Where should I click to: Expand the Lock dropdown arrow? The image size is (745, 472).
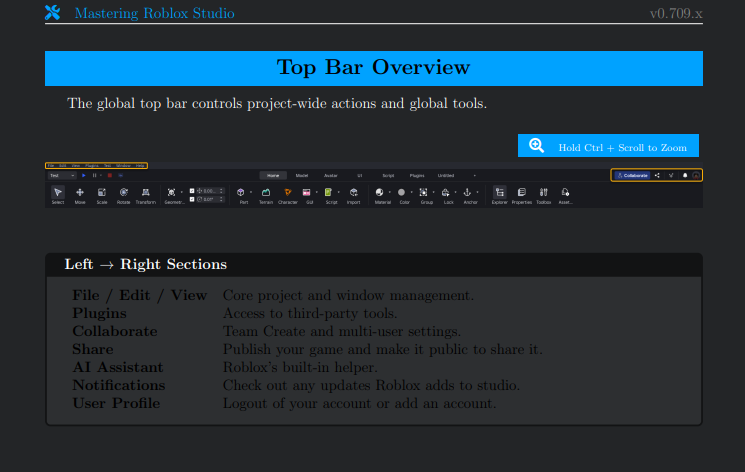tap(455, 192)
